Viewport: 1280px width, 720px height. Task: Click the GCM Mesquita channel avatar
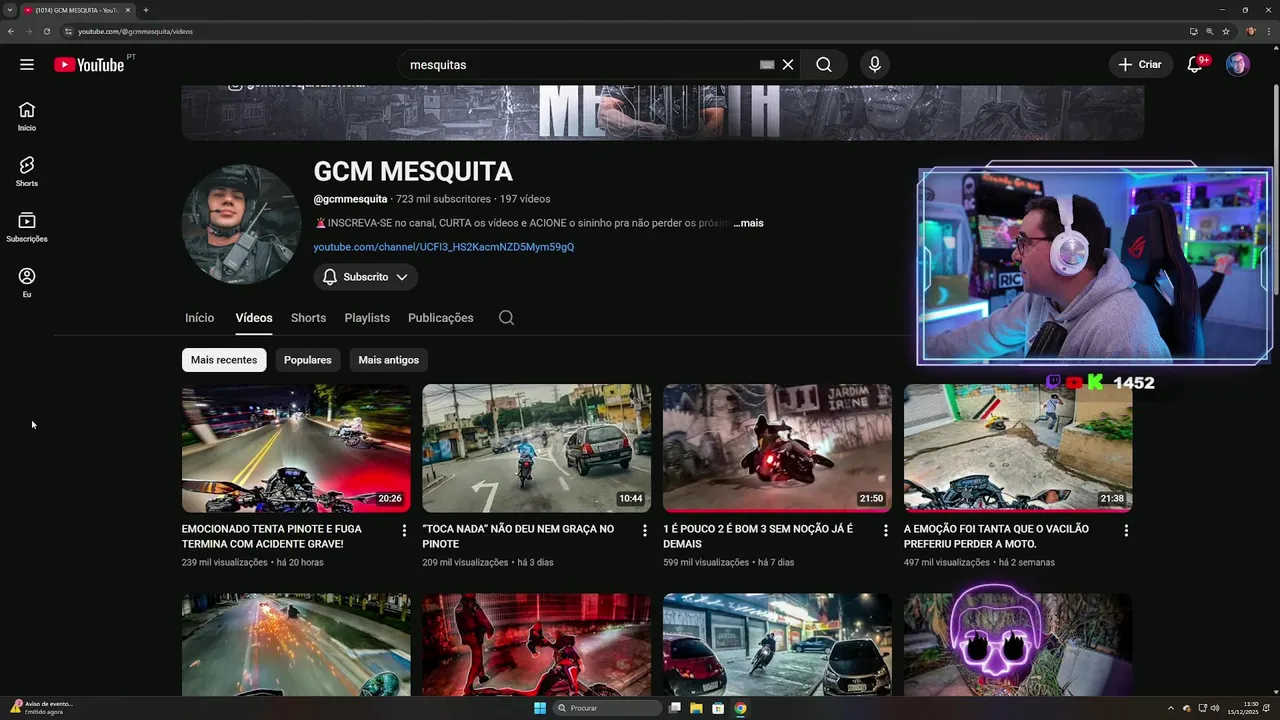tap(241, 224)
